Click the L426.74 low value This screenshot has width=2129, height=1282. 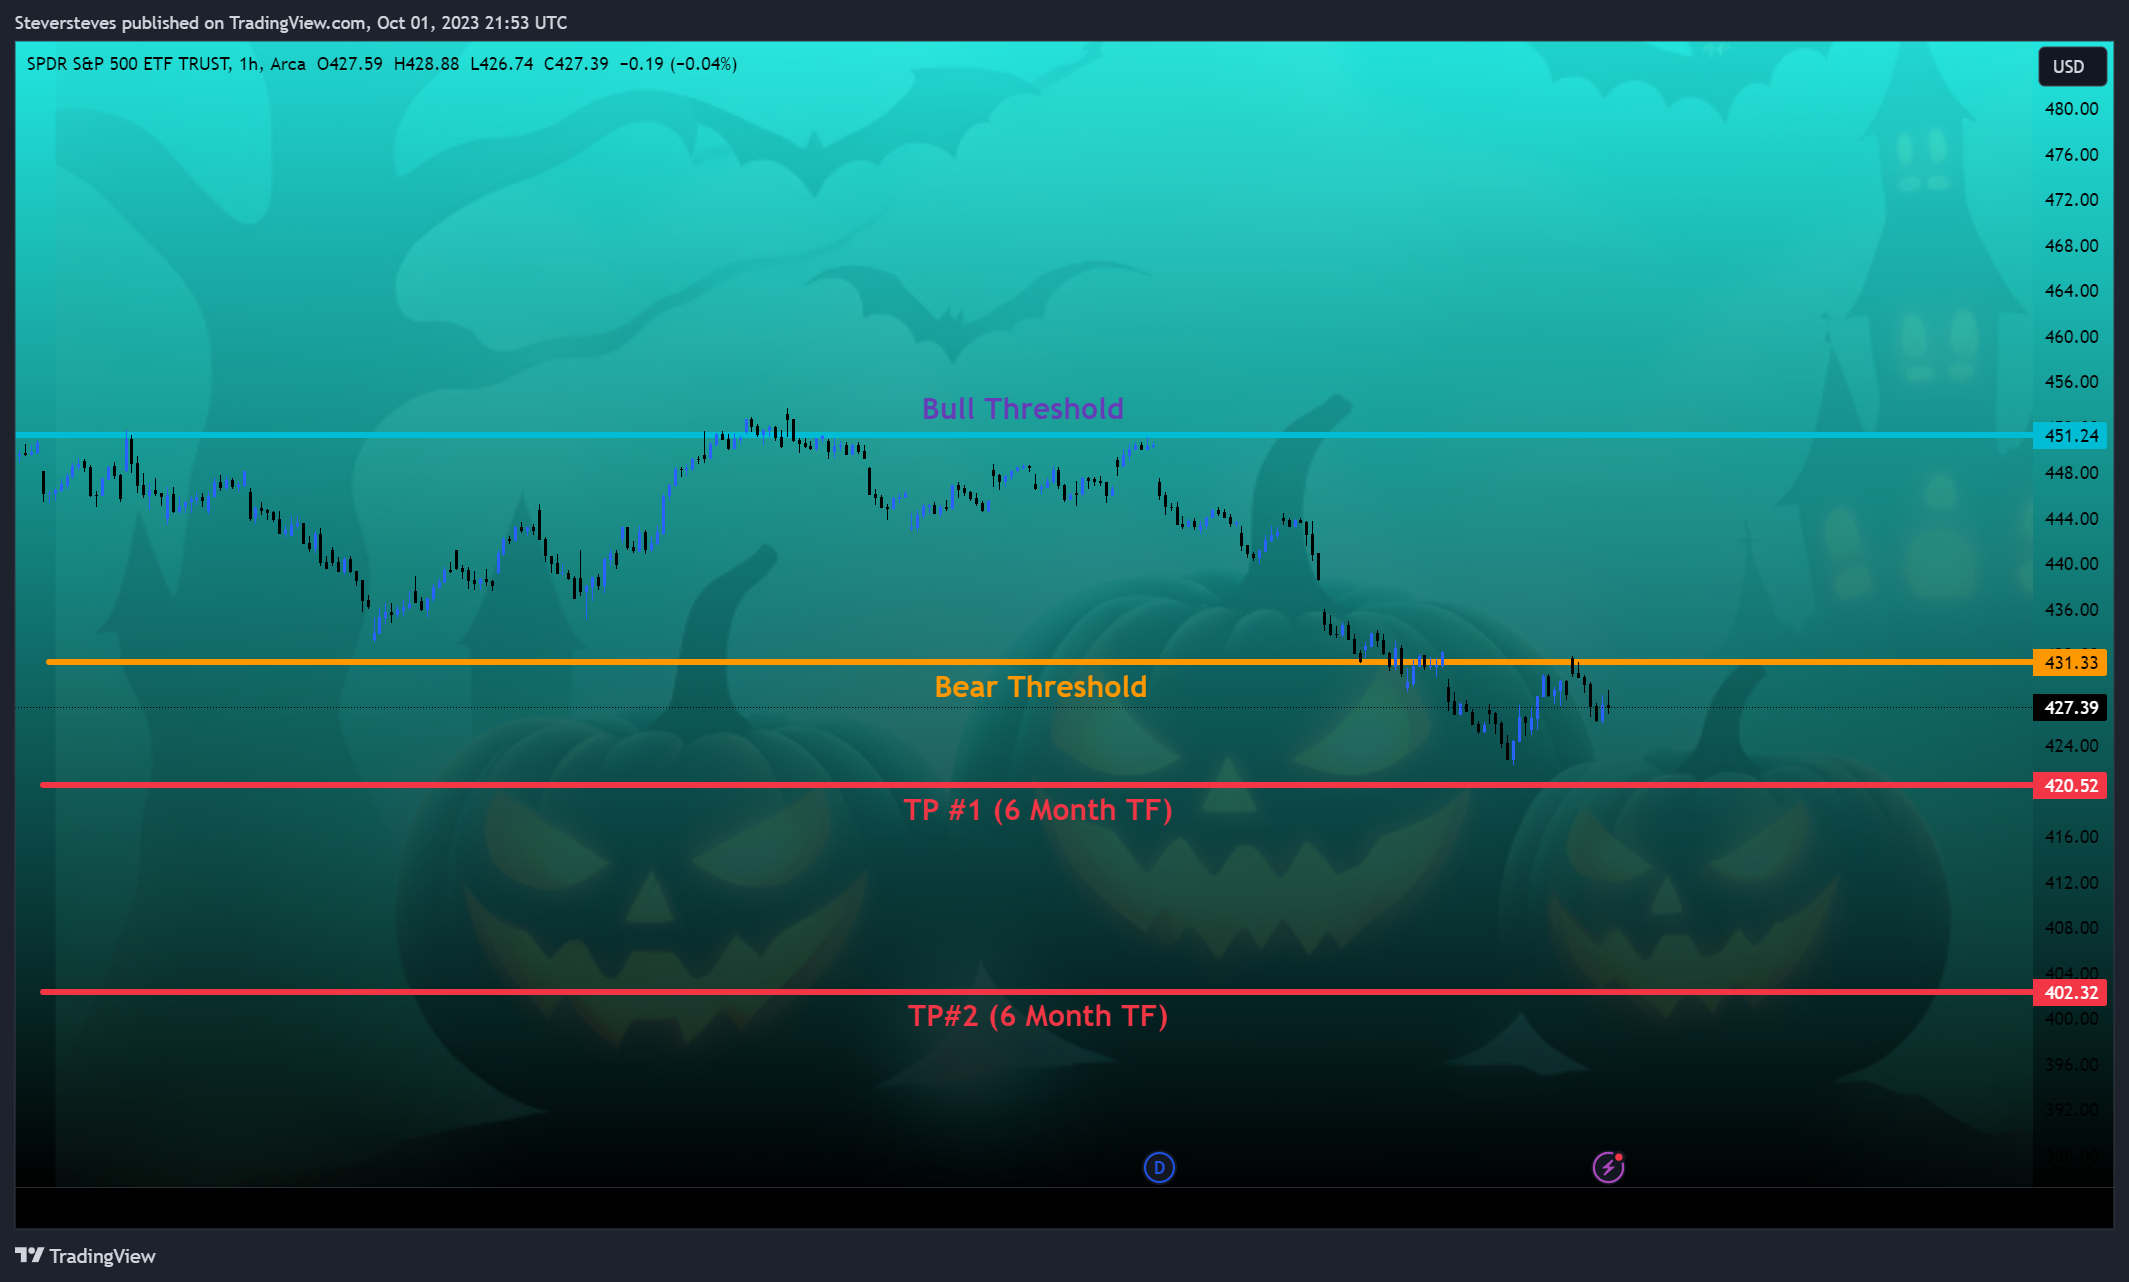pos(501,64)
